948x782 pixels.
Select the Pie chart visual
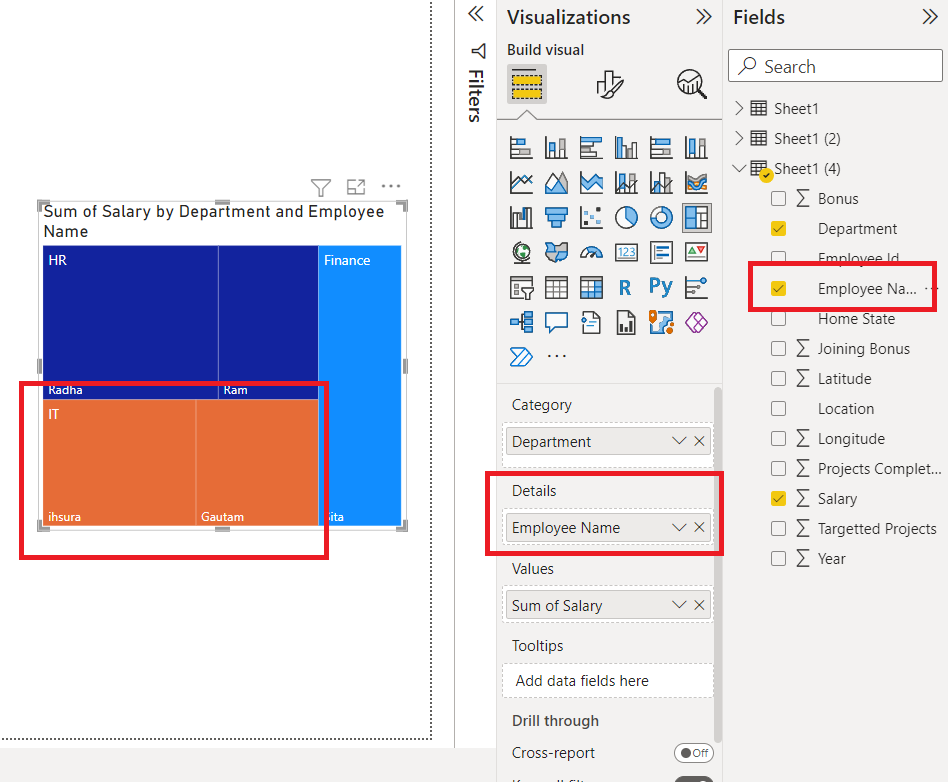pyautogui.click(x=626, y=218)
